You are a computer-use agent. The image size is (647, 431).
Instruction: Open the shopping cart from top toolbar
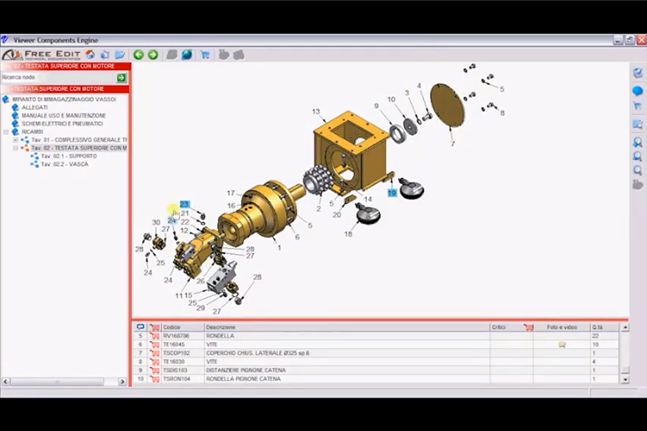point(205,54)
